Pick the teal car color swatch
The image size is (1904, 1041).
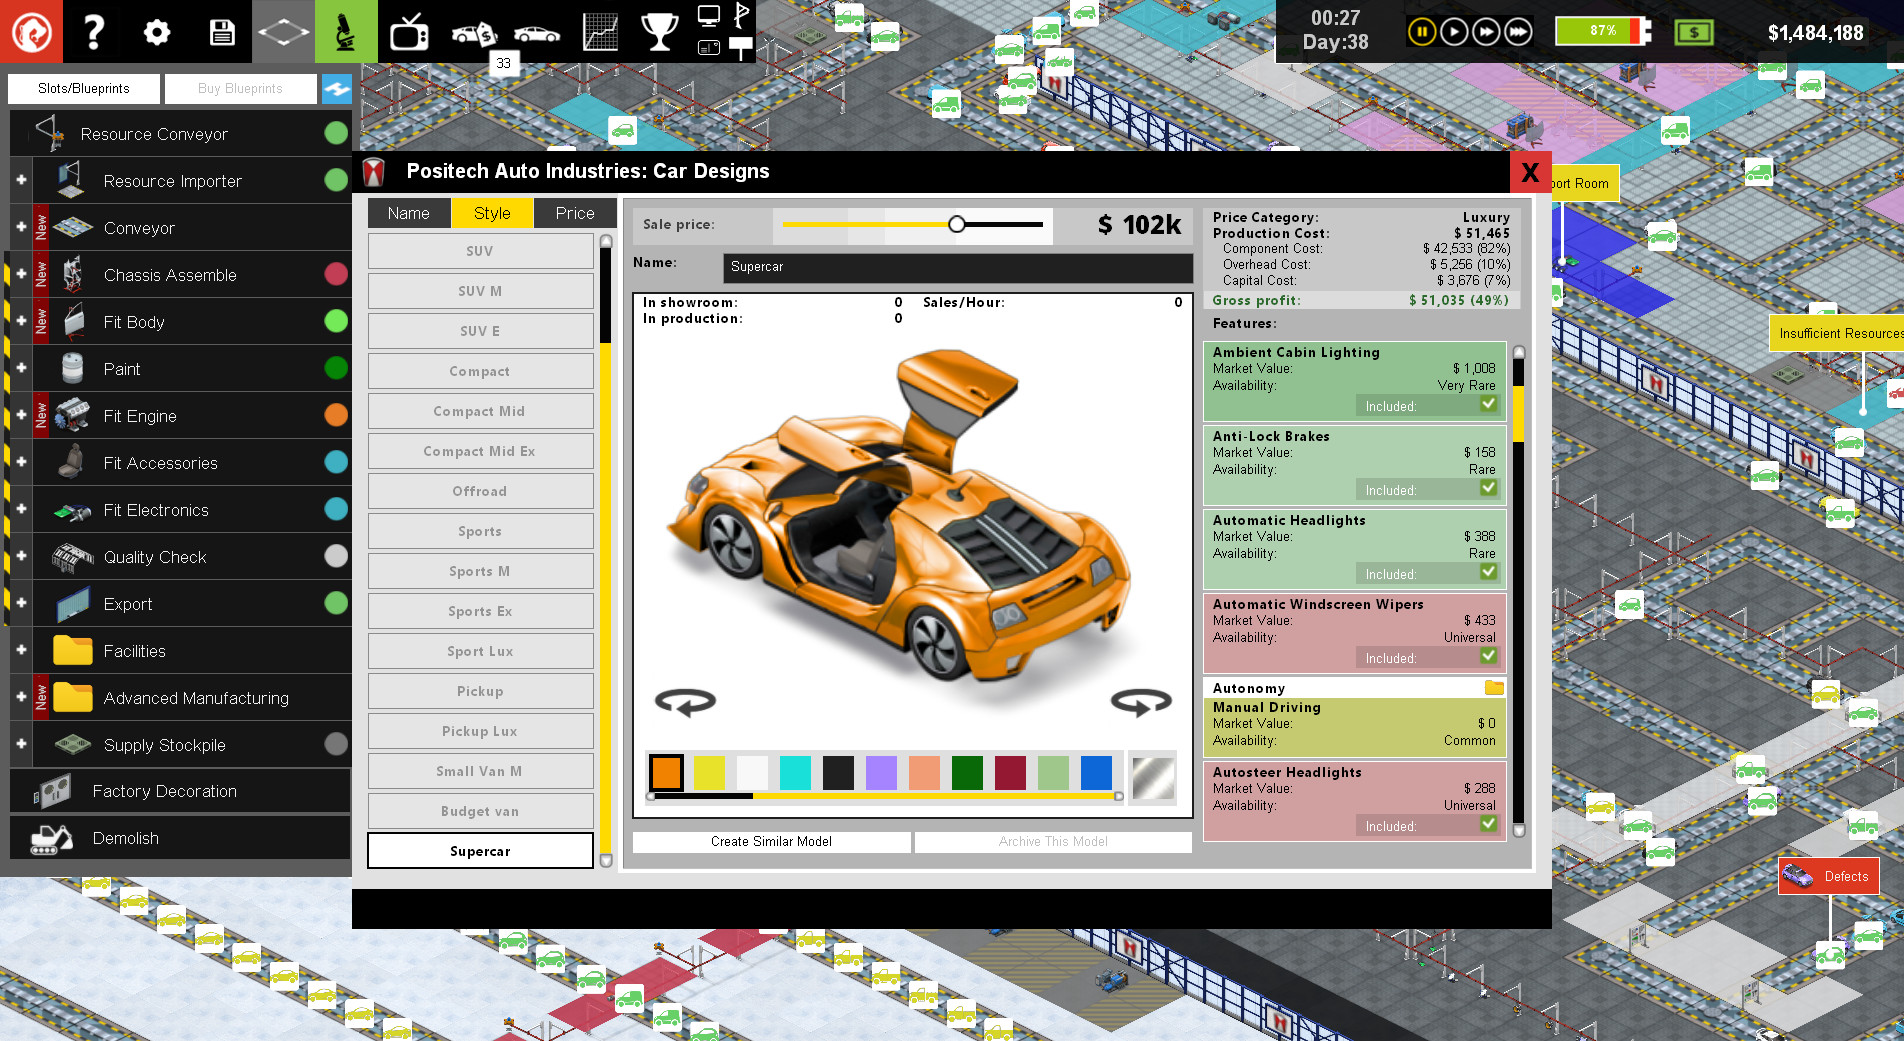tap(795, 772)
